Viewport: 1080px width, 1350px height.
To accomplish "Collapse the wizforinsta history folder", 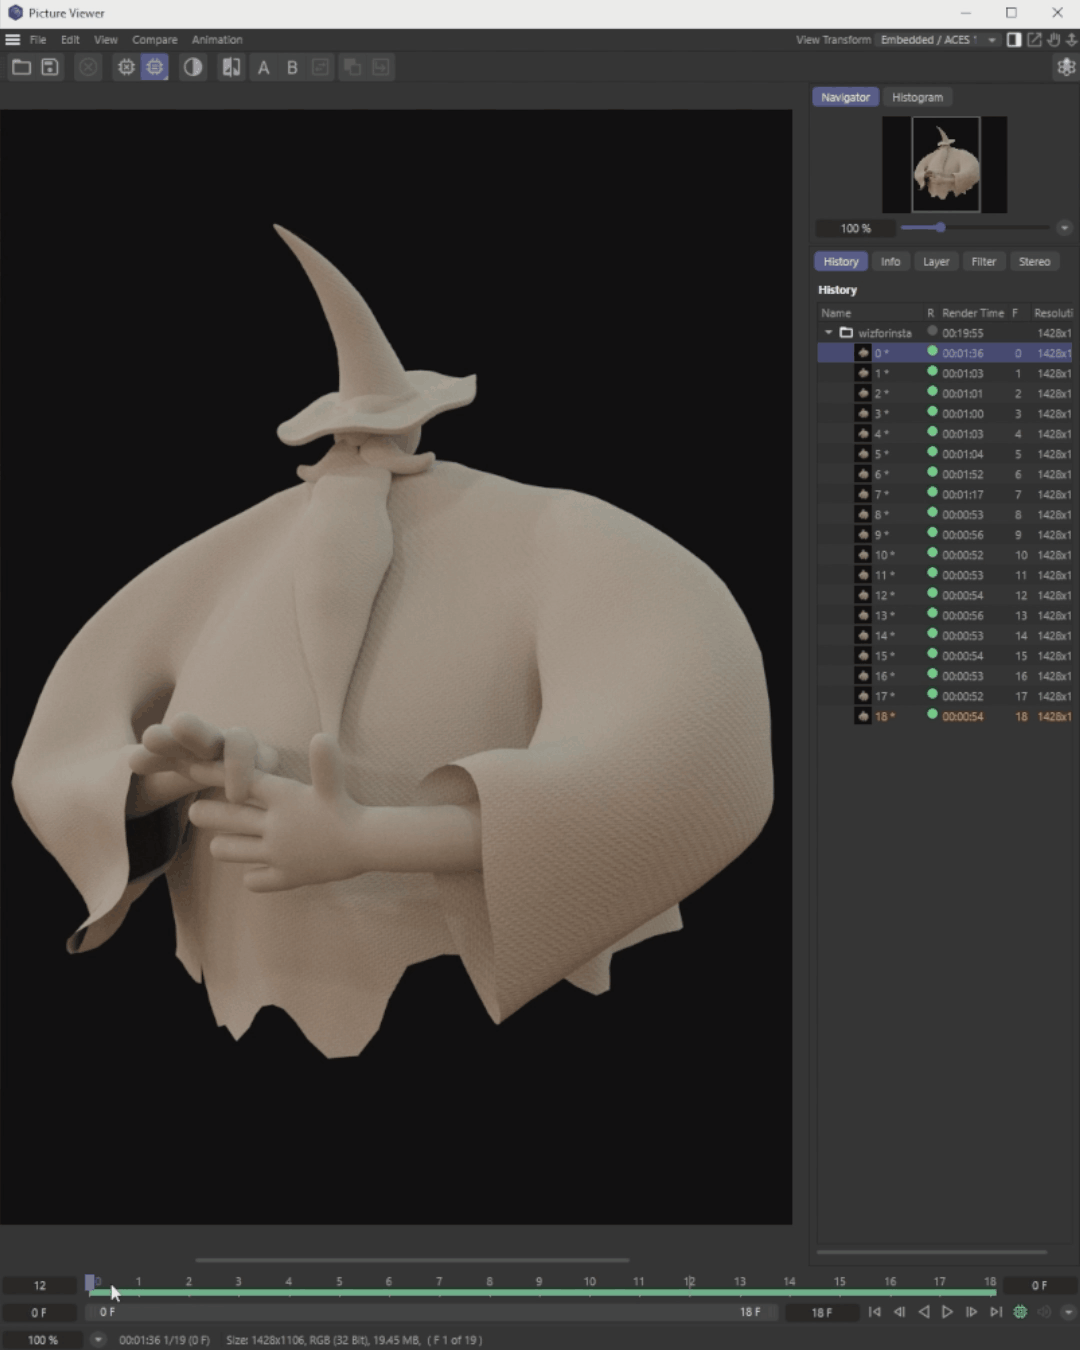I will [x=827, y=332].
